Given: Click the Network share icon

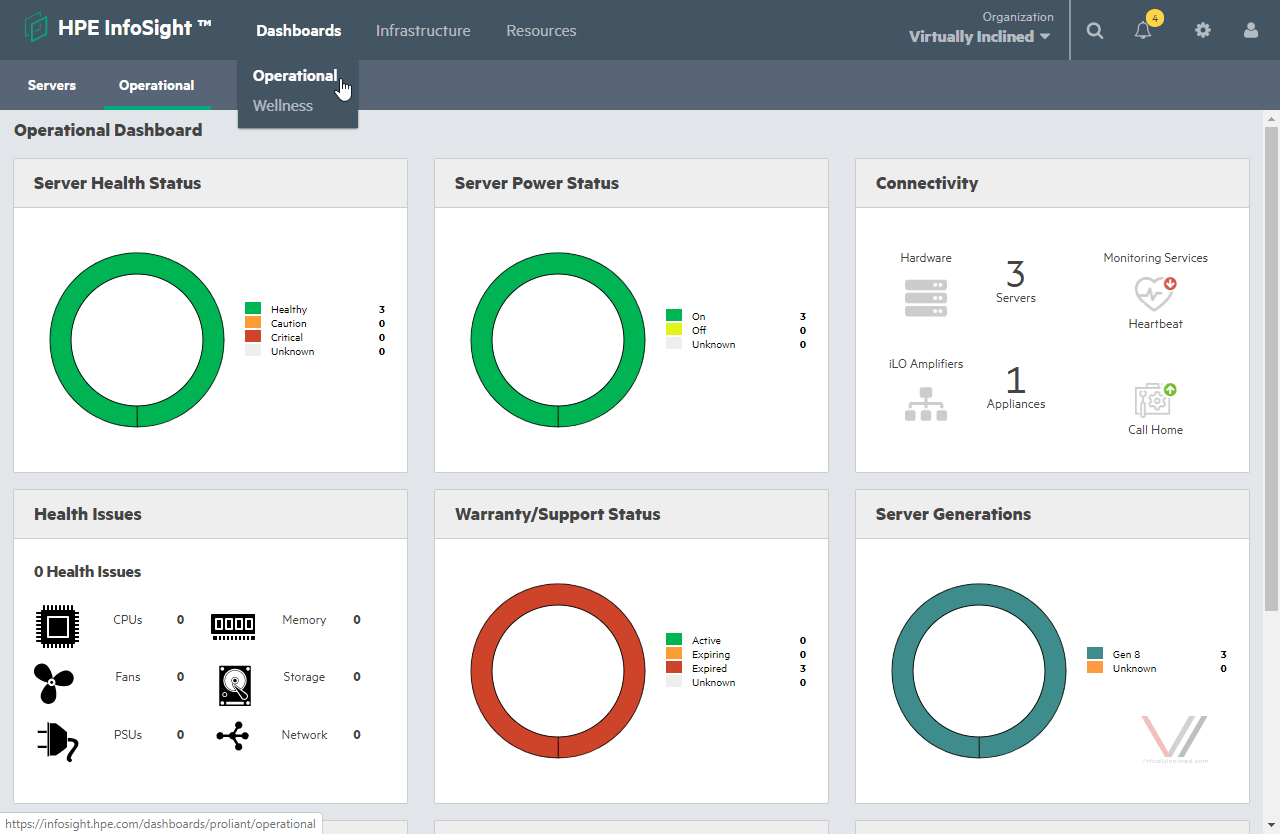Looking at the screenshot, I should click(233, 737).
